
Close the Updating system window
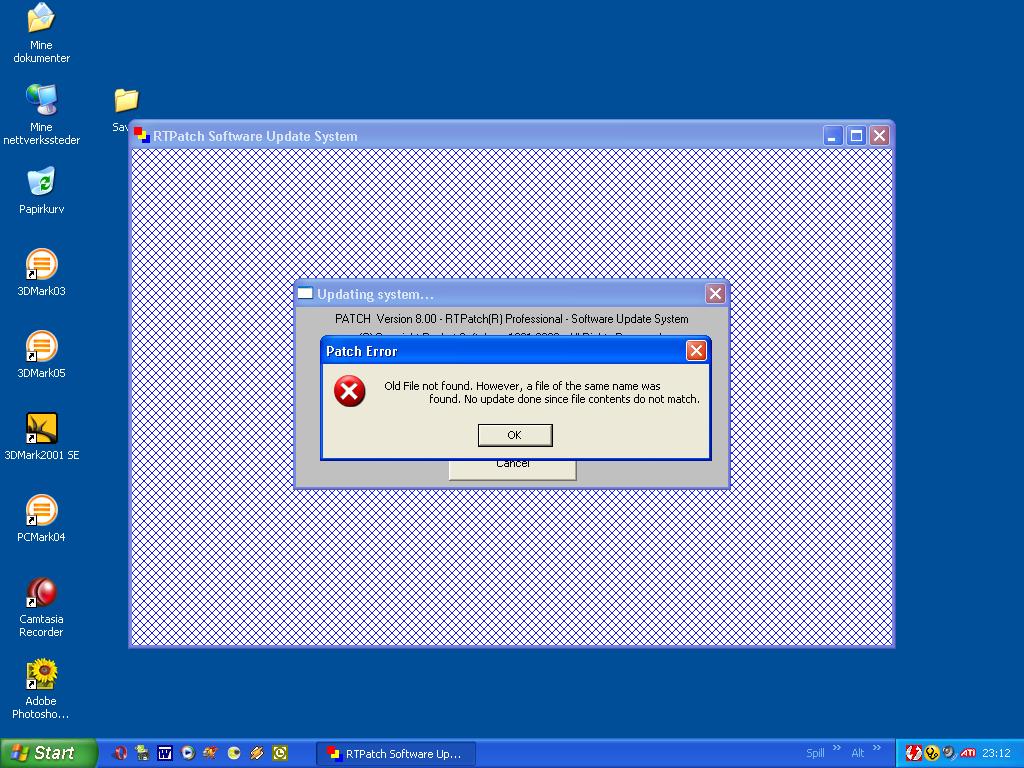(716, 294)
